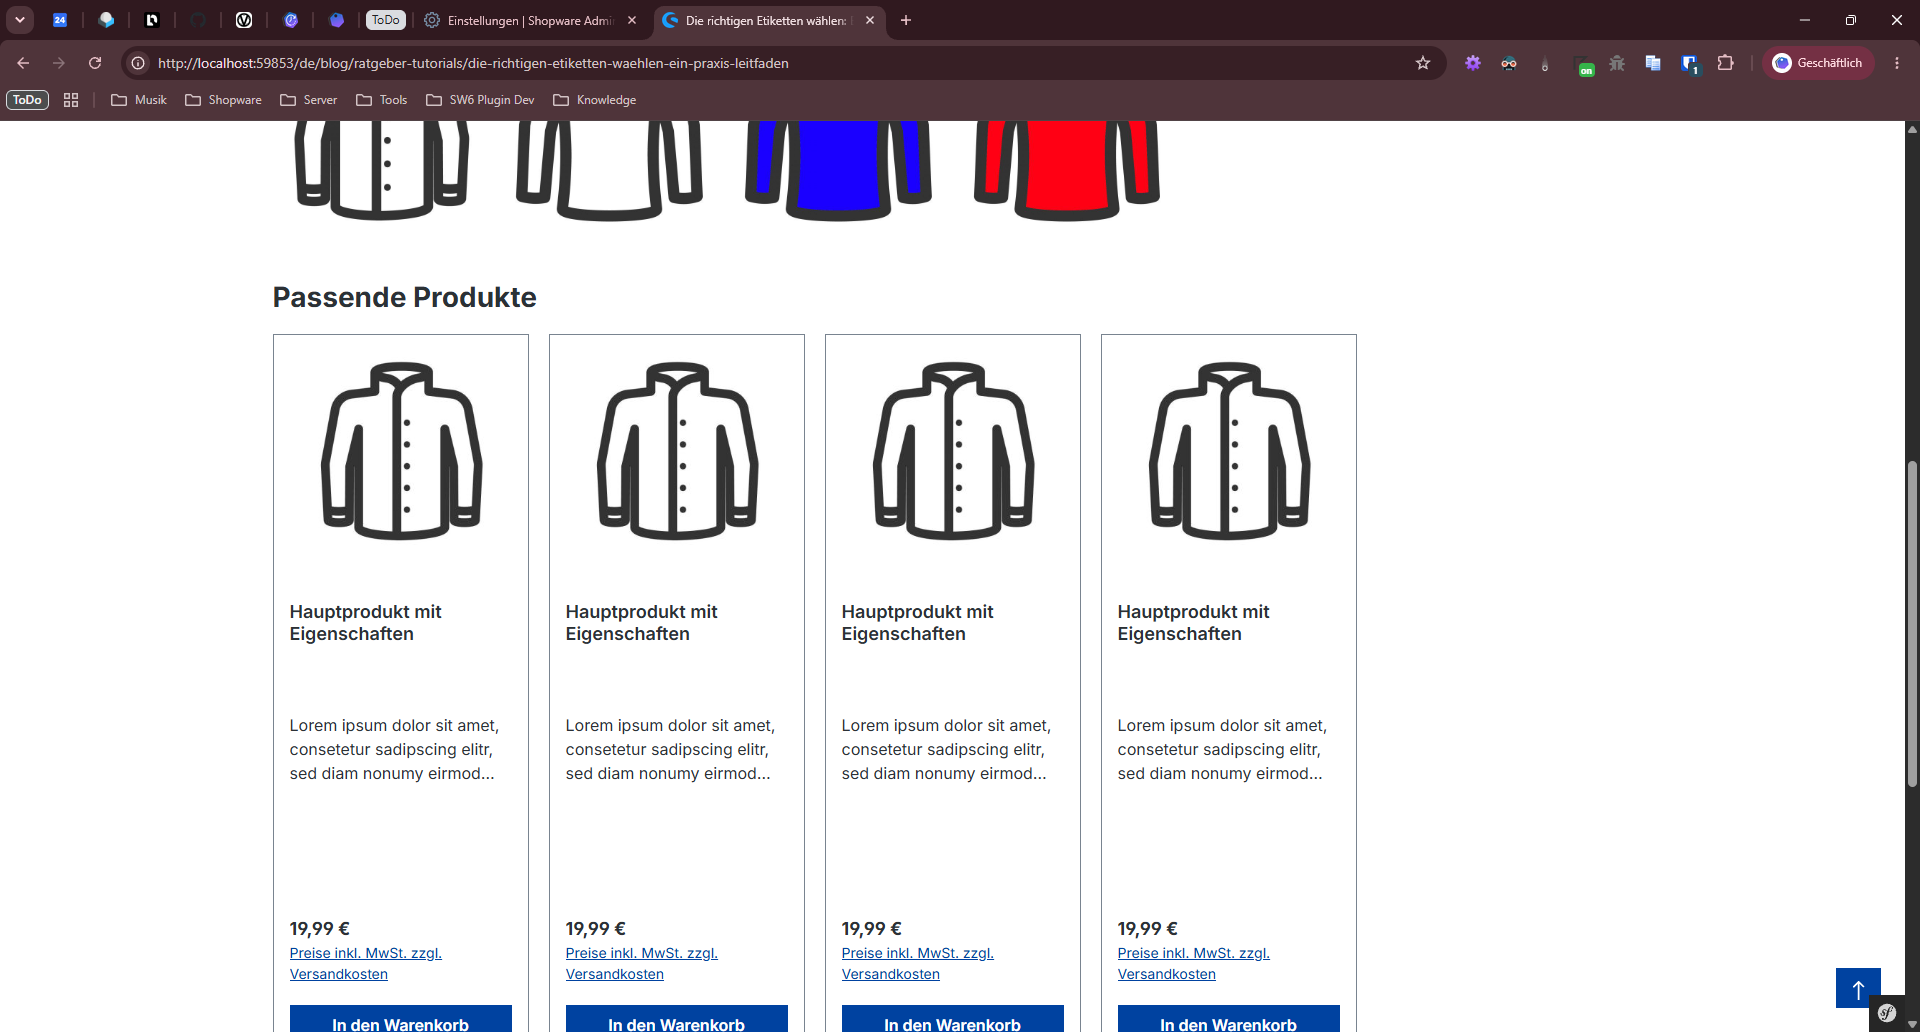The height and width of the screenshot is (1032, 1920).
Task: Add first product via In den Warenkorb
Action: pyautogui.click(x=401, y=1019)
